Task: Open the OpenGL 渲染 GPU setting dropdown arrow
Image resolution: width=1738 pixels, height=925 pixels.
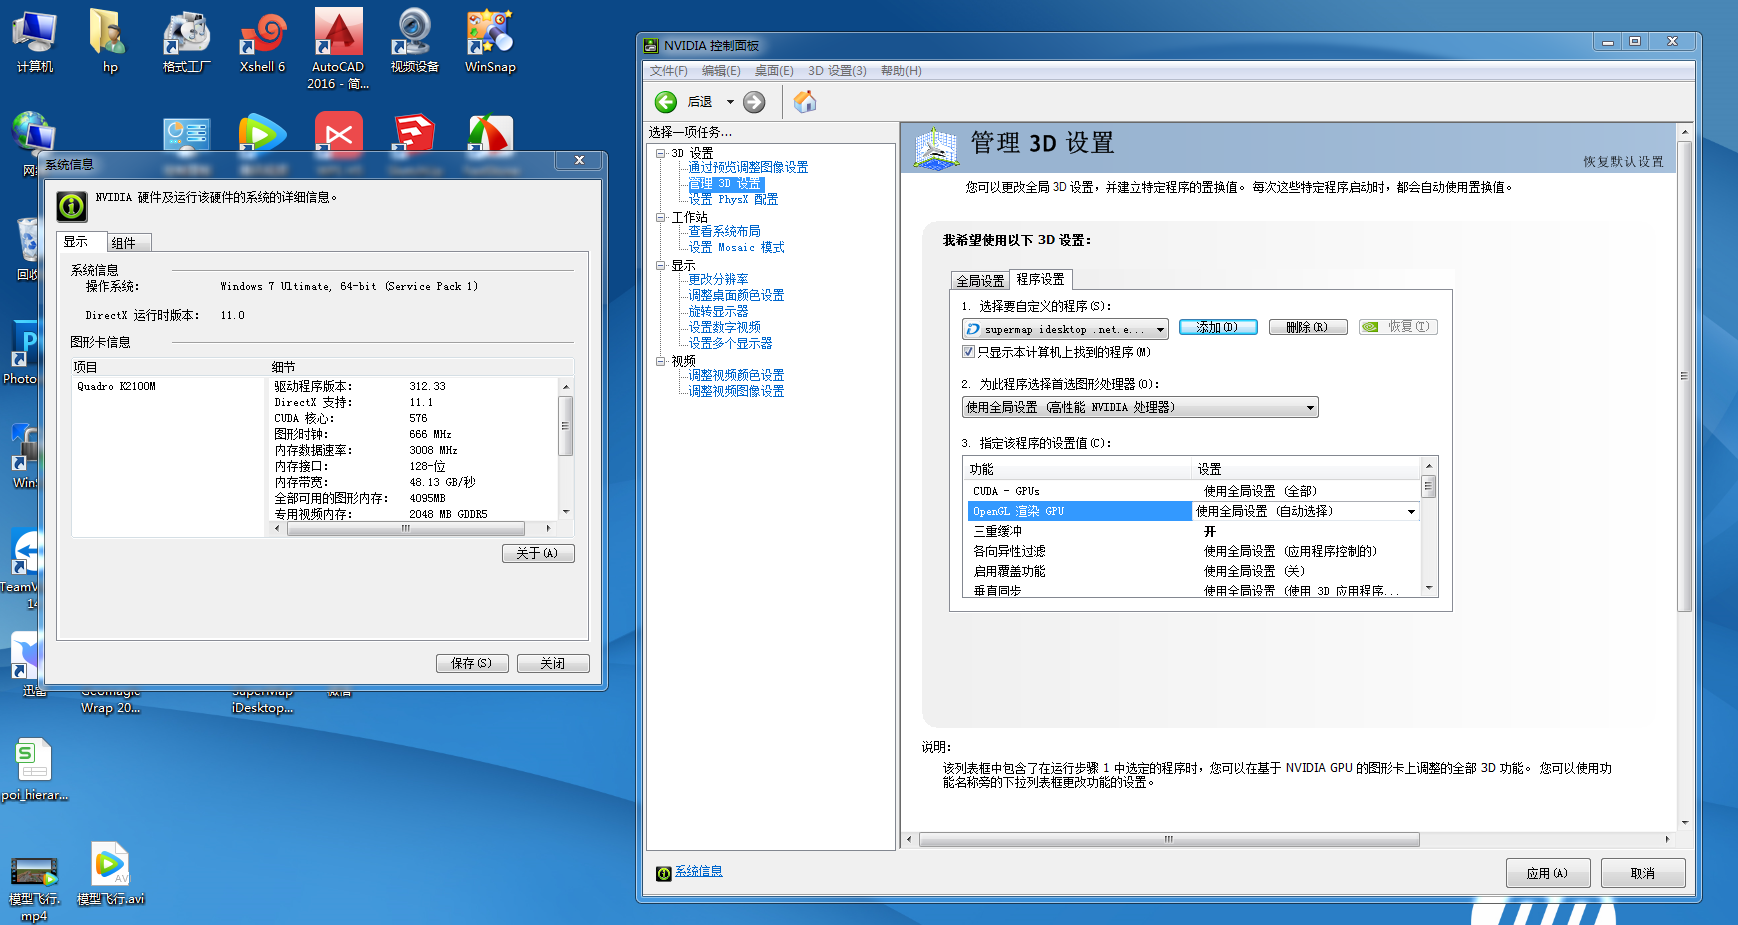Action: [1411, 511]
